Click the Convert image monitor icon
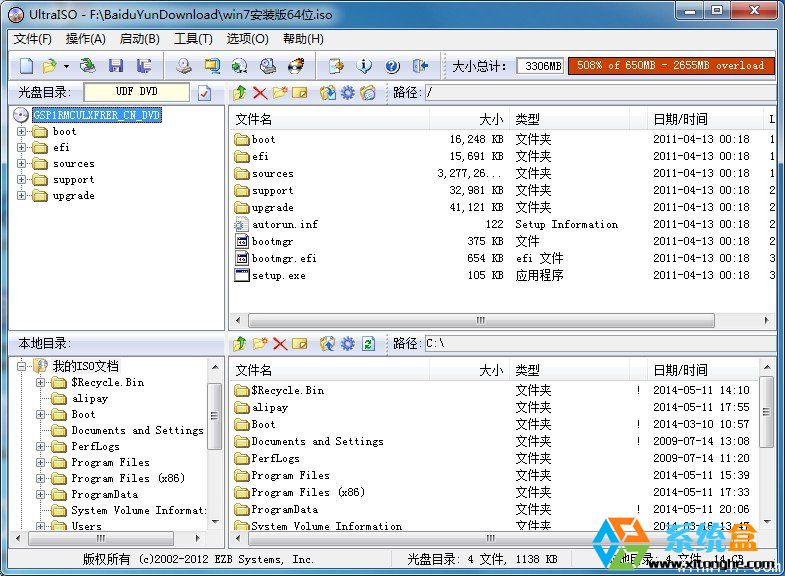 [212, 66]
